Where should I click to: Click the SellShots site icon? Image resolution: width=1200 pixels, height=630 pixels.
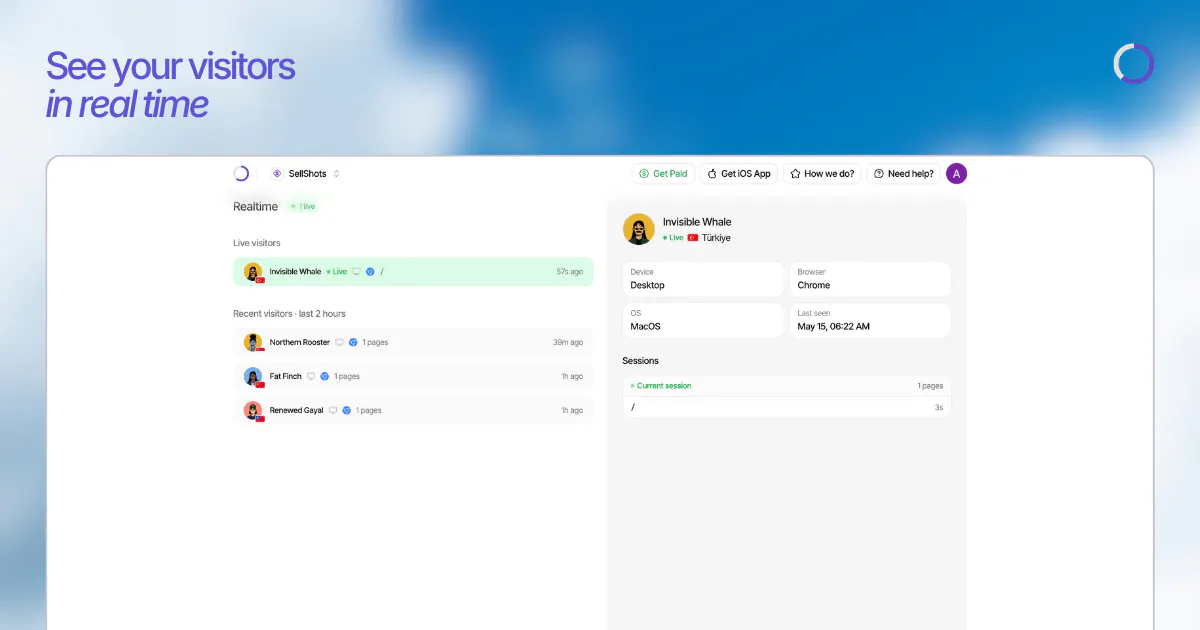pos(277,173)
